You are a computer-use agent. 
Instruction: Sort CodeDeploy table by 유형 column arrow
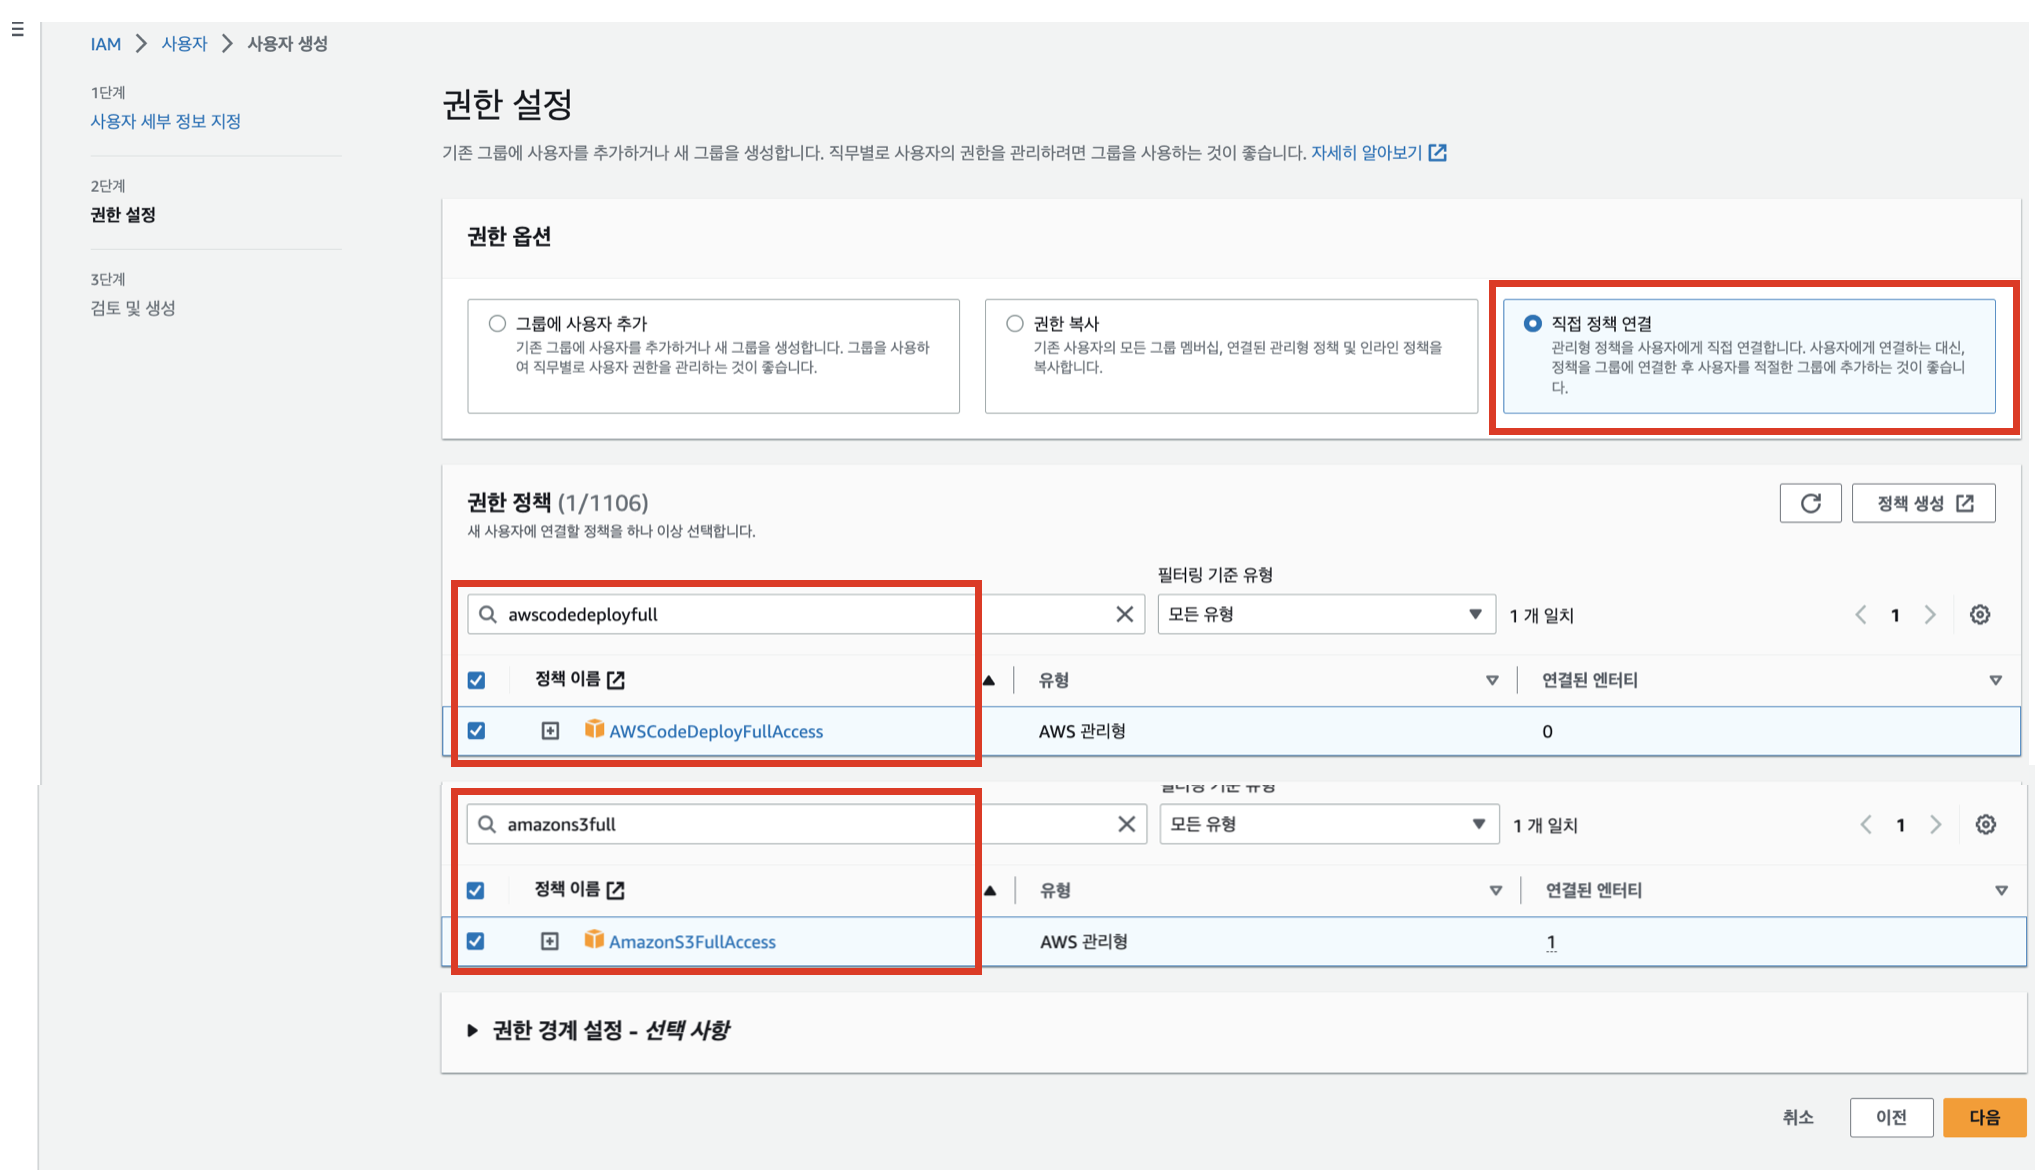[1492, 680]
